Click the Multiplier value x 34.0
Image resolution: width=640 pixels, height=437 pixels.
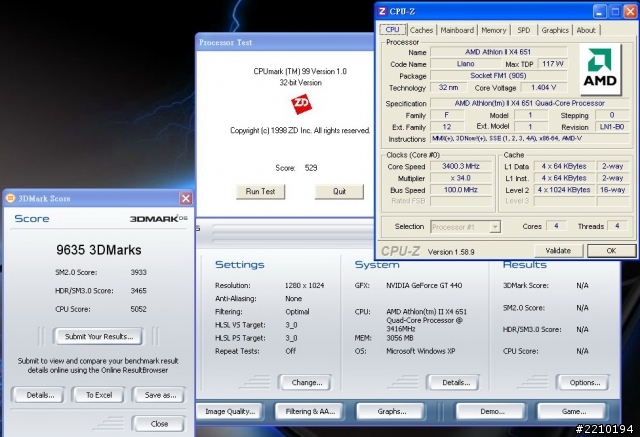coord(461,178)
